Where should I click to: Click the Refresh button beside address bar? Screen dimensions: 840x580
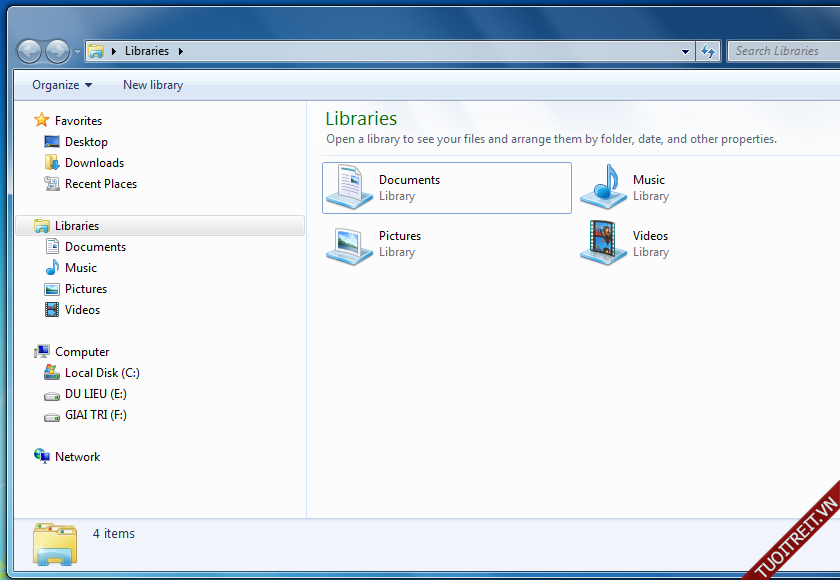click(x=708, y=51)
